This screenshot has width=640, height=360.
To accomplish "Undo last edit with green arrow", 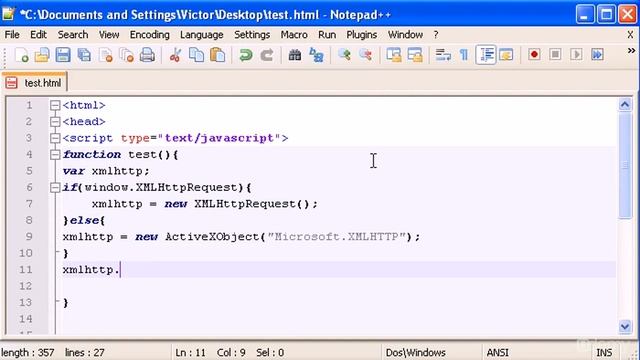I will tap(246, 55).
